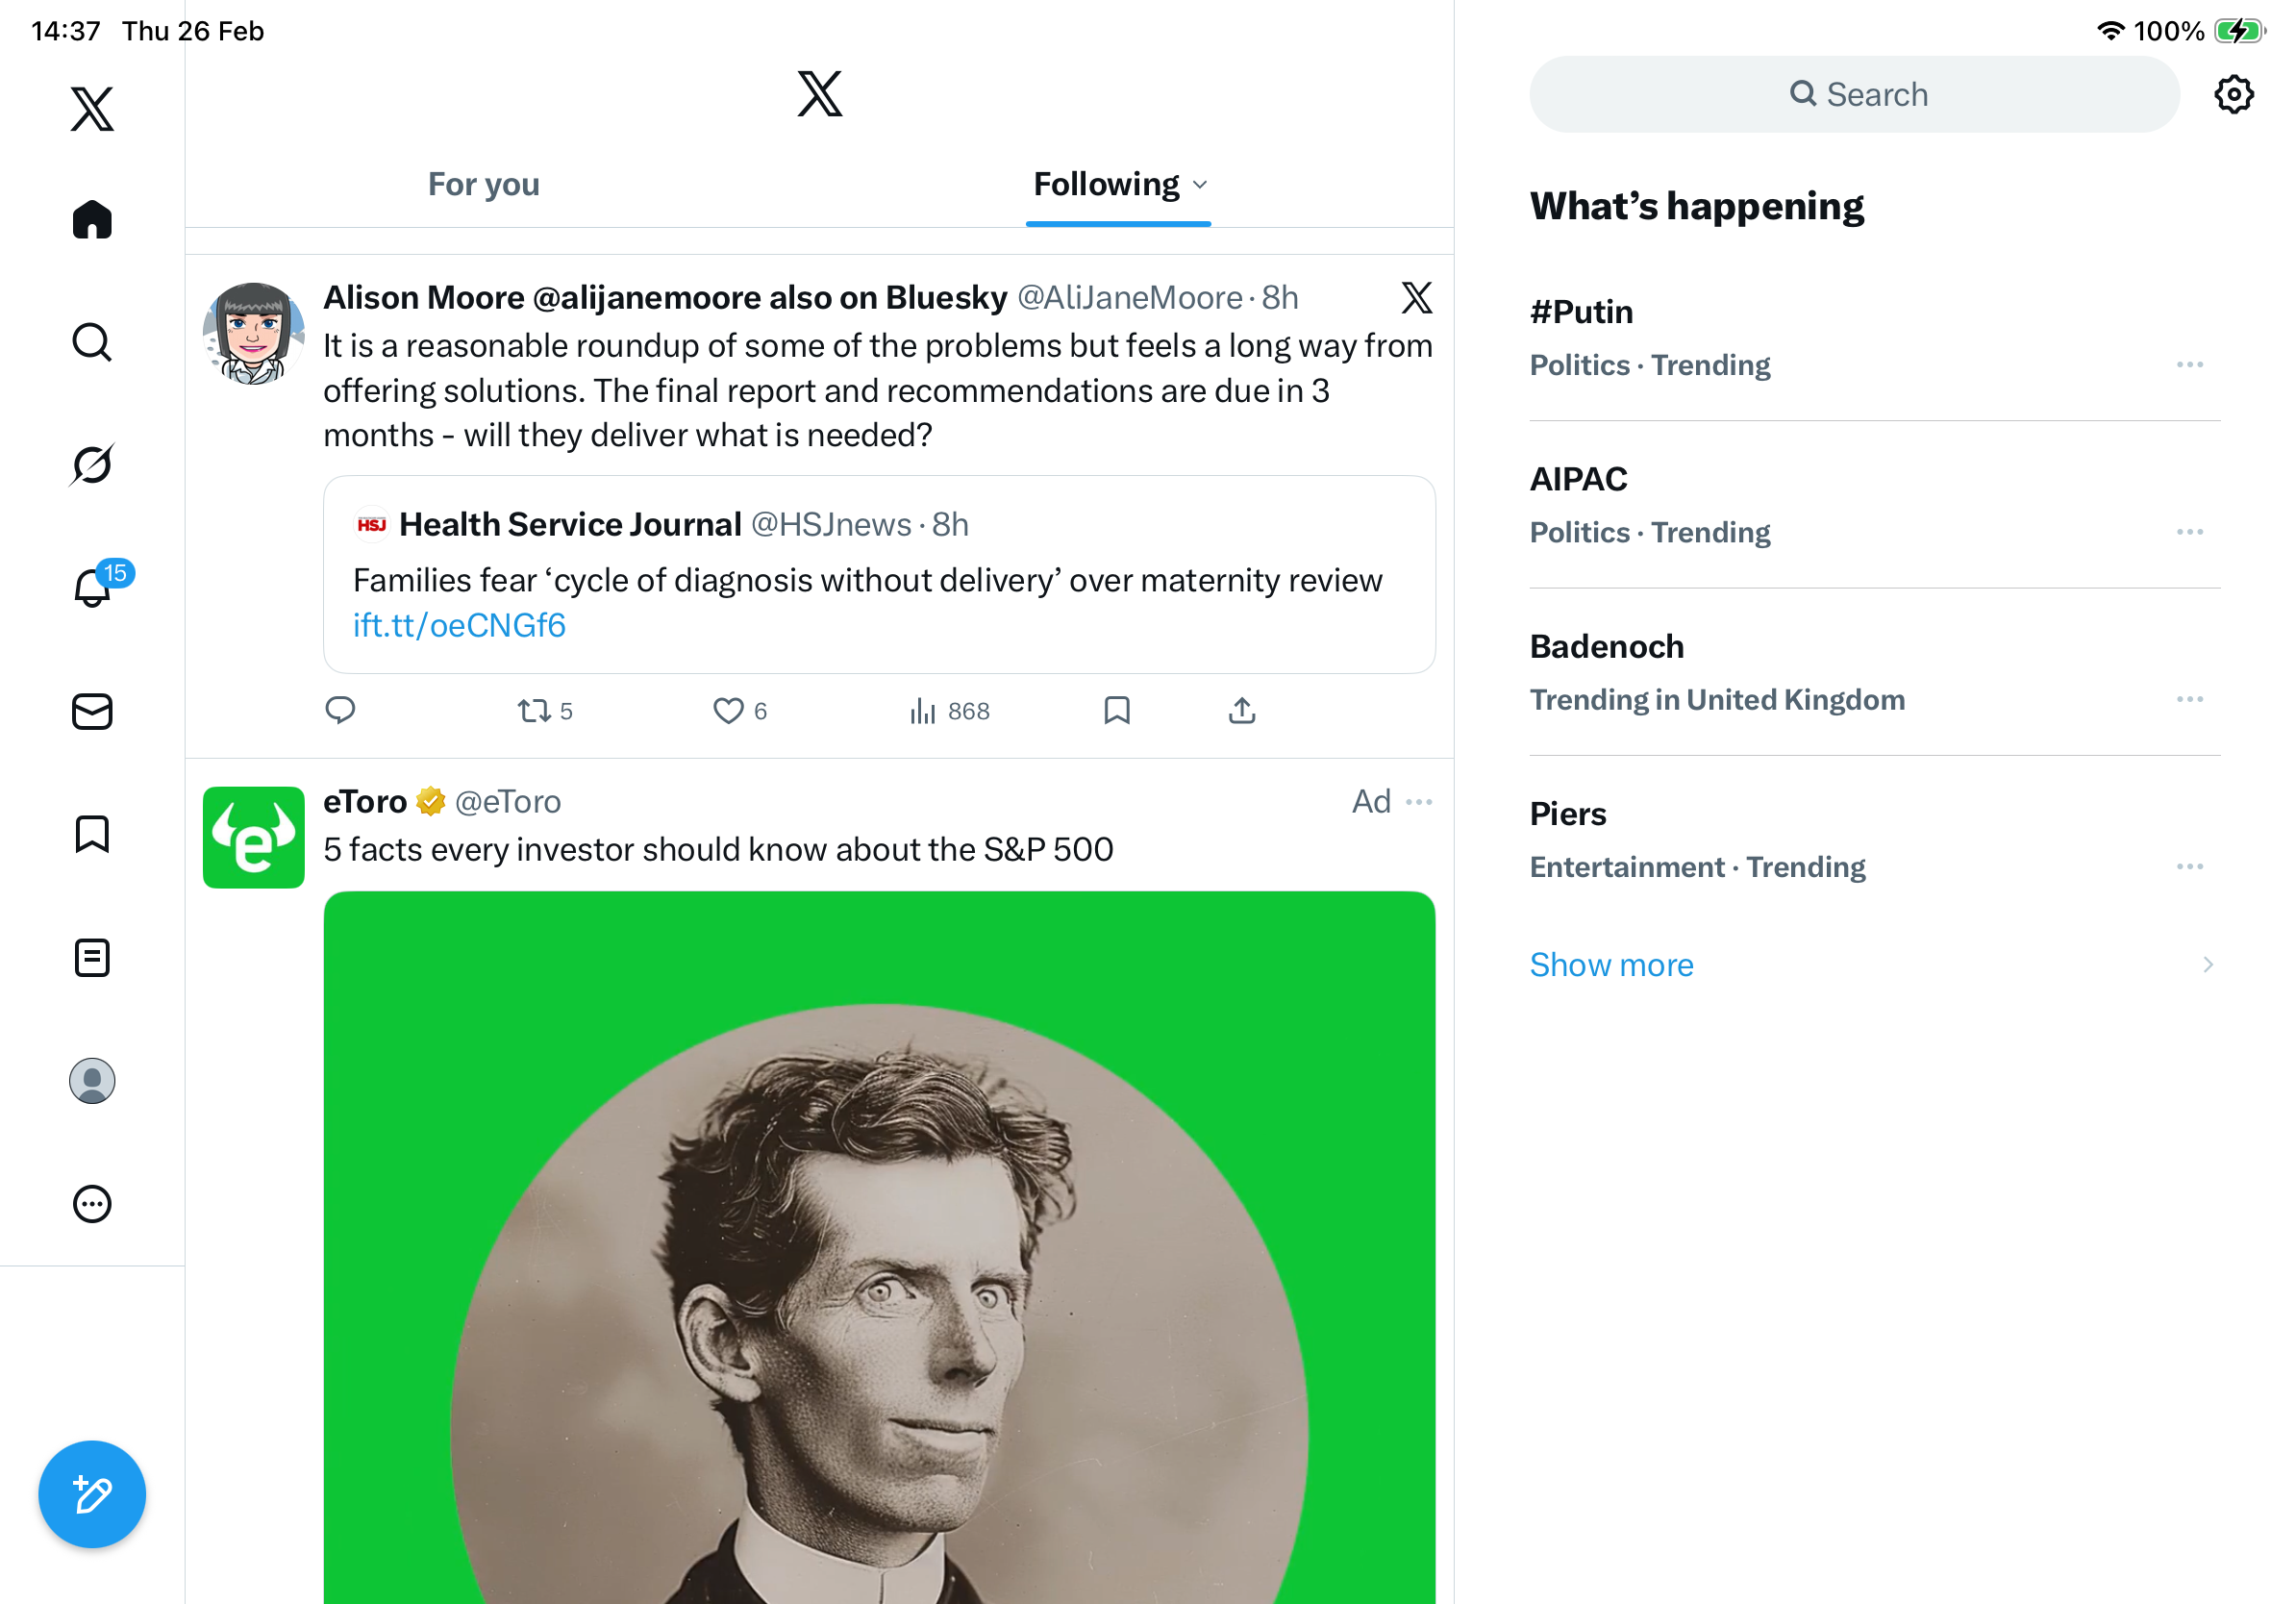Switch to the For you tab
2296x1604 pixels.
tap(484, 185)
